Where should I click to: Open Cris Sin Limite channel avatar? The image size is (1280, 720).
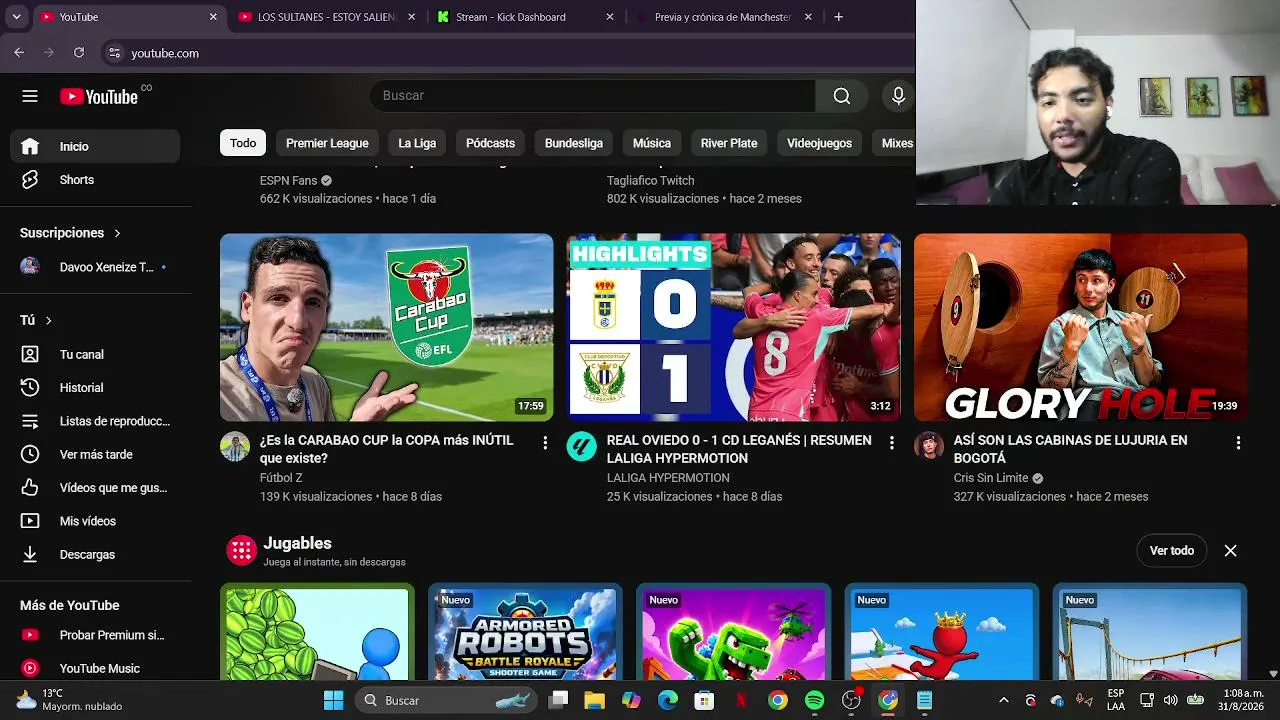pyautogui.click(x=929, y=446)
